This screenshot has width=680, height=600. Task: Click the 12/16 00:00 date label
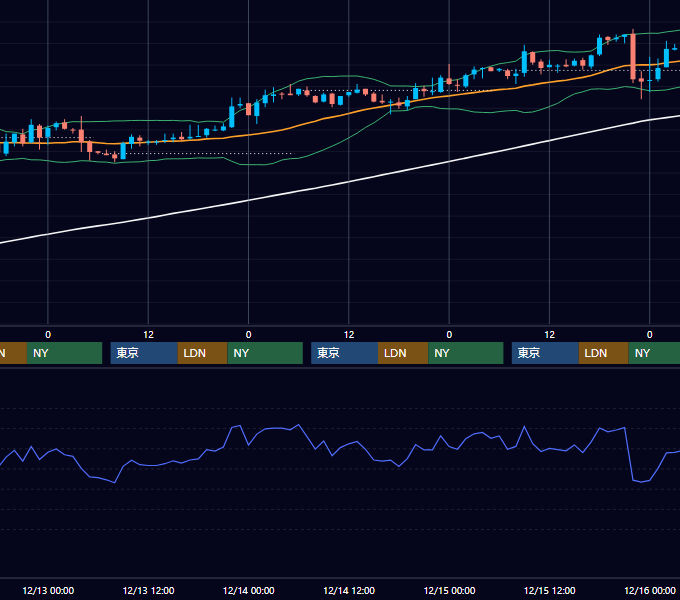[650, 590]
